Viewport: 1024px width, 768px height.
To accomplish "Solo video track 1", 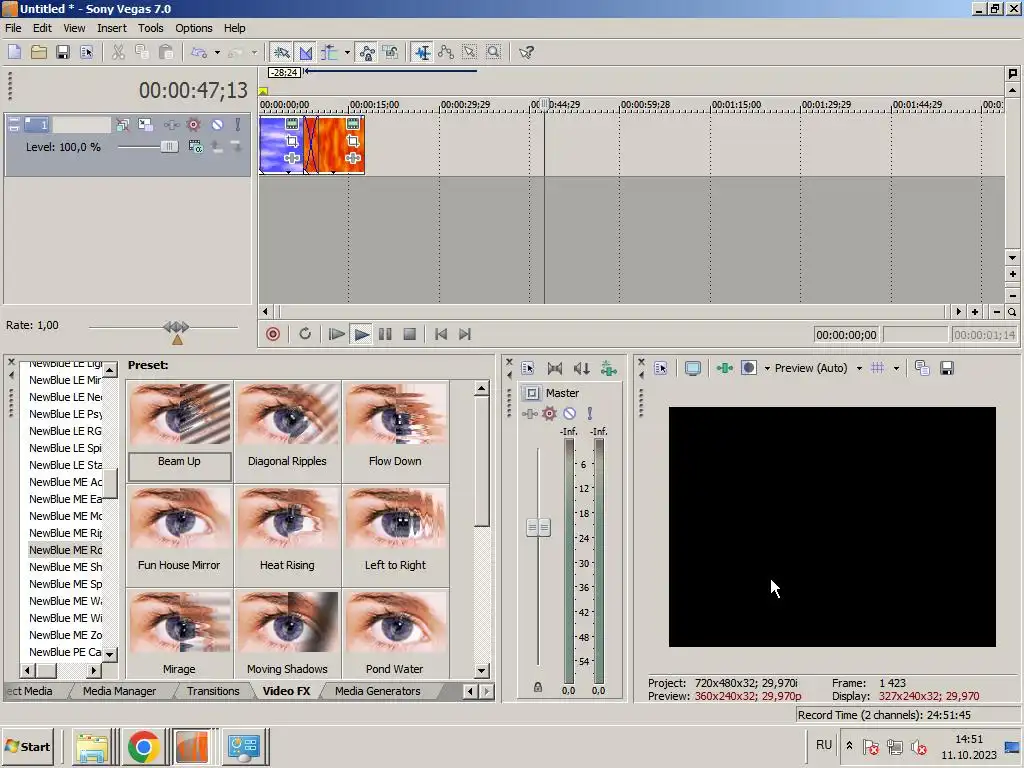I will point(238,124).
